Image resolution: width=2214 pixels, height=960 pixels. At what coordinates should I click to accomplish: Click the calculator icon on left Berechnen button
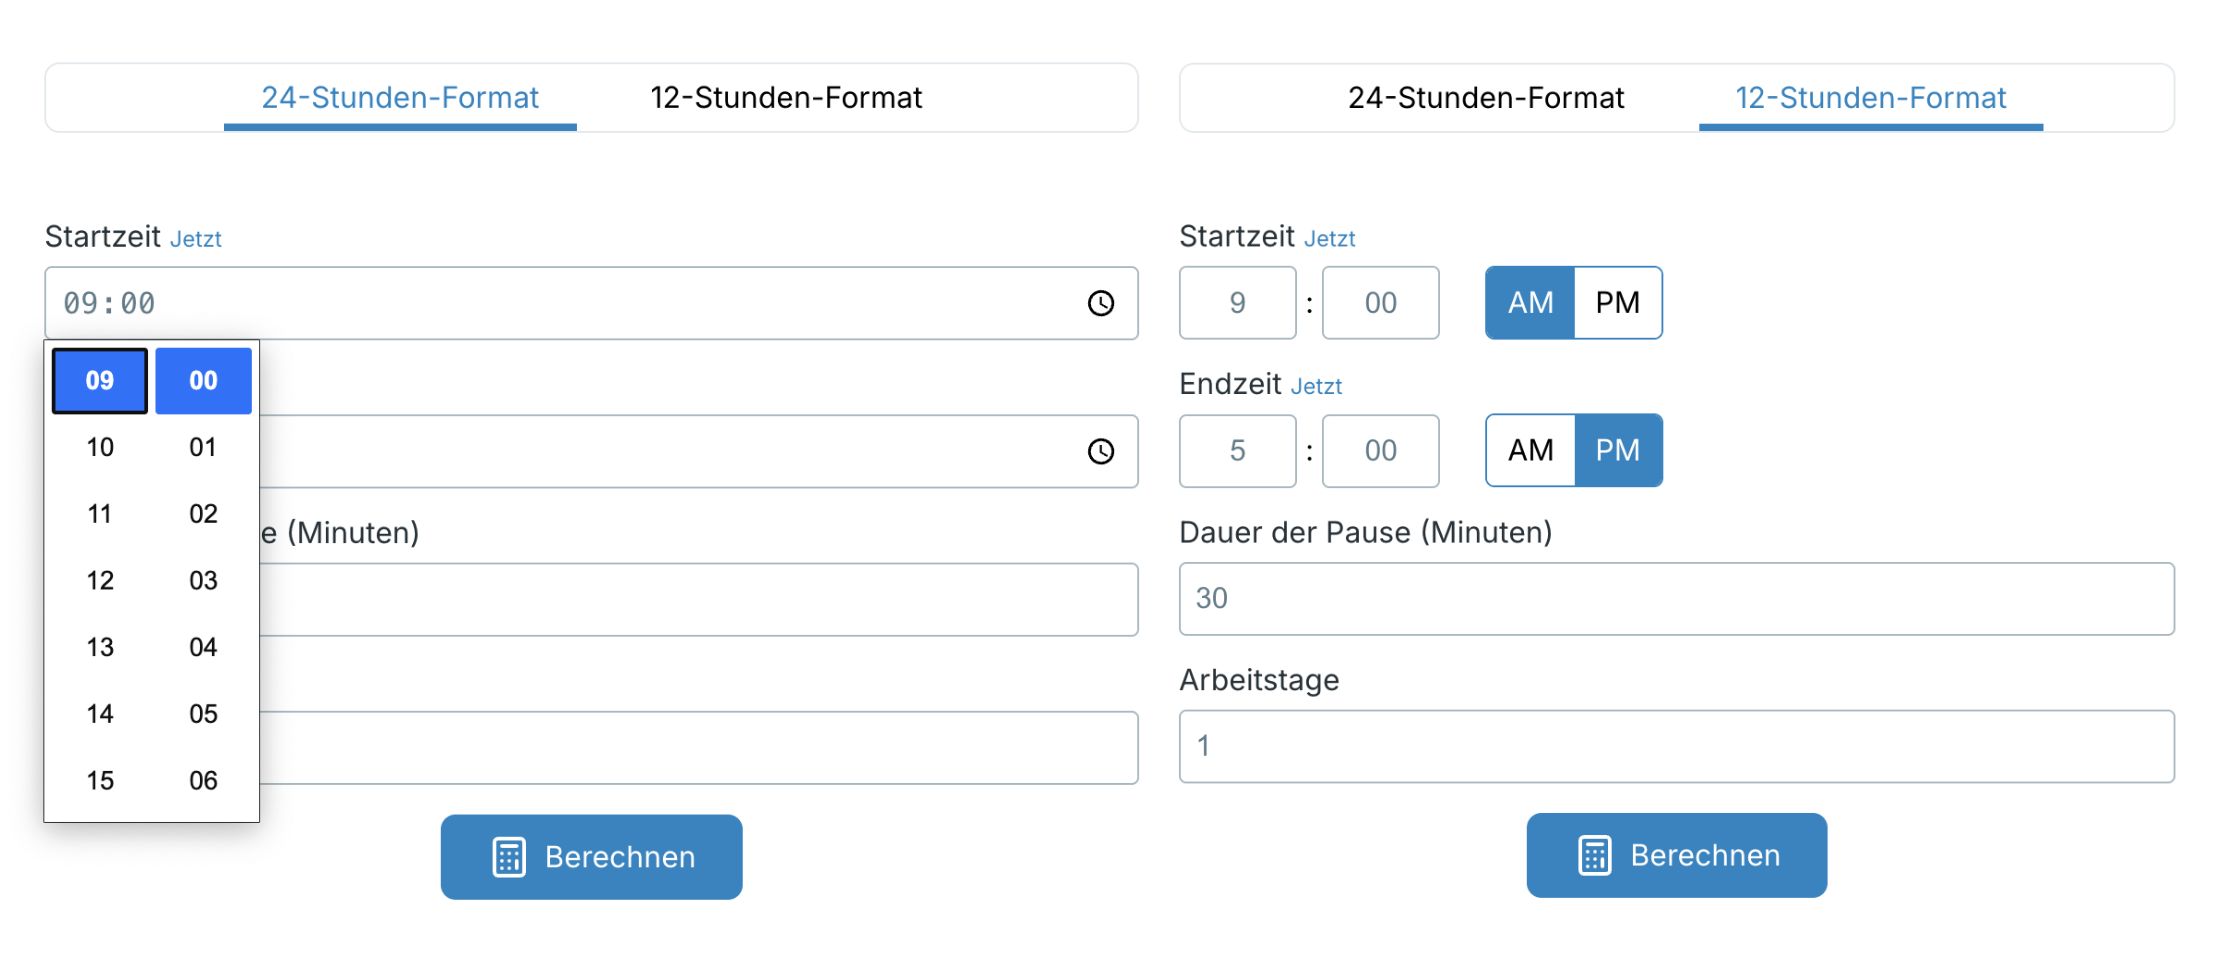(x=510, y=856)
